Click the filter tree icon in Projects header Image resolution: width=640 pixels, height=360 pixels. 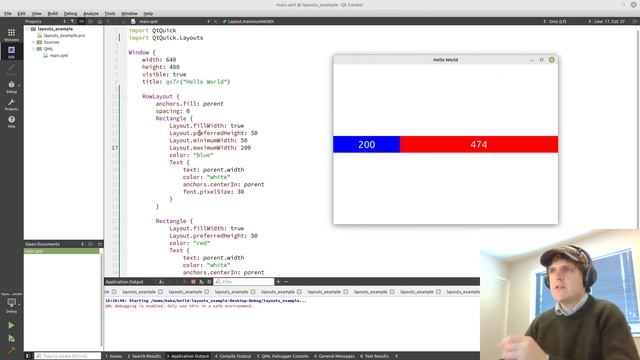72,21
